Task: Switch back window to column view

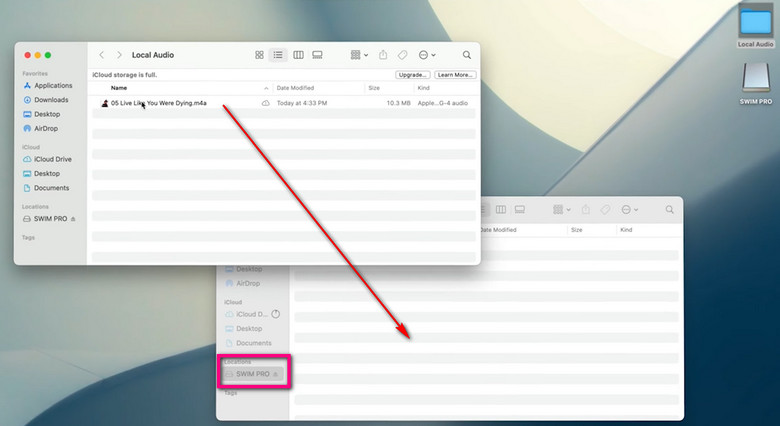Action: (501, 210)
